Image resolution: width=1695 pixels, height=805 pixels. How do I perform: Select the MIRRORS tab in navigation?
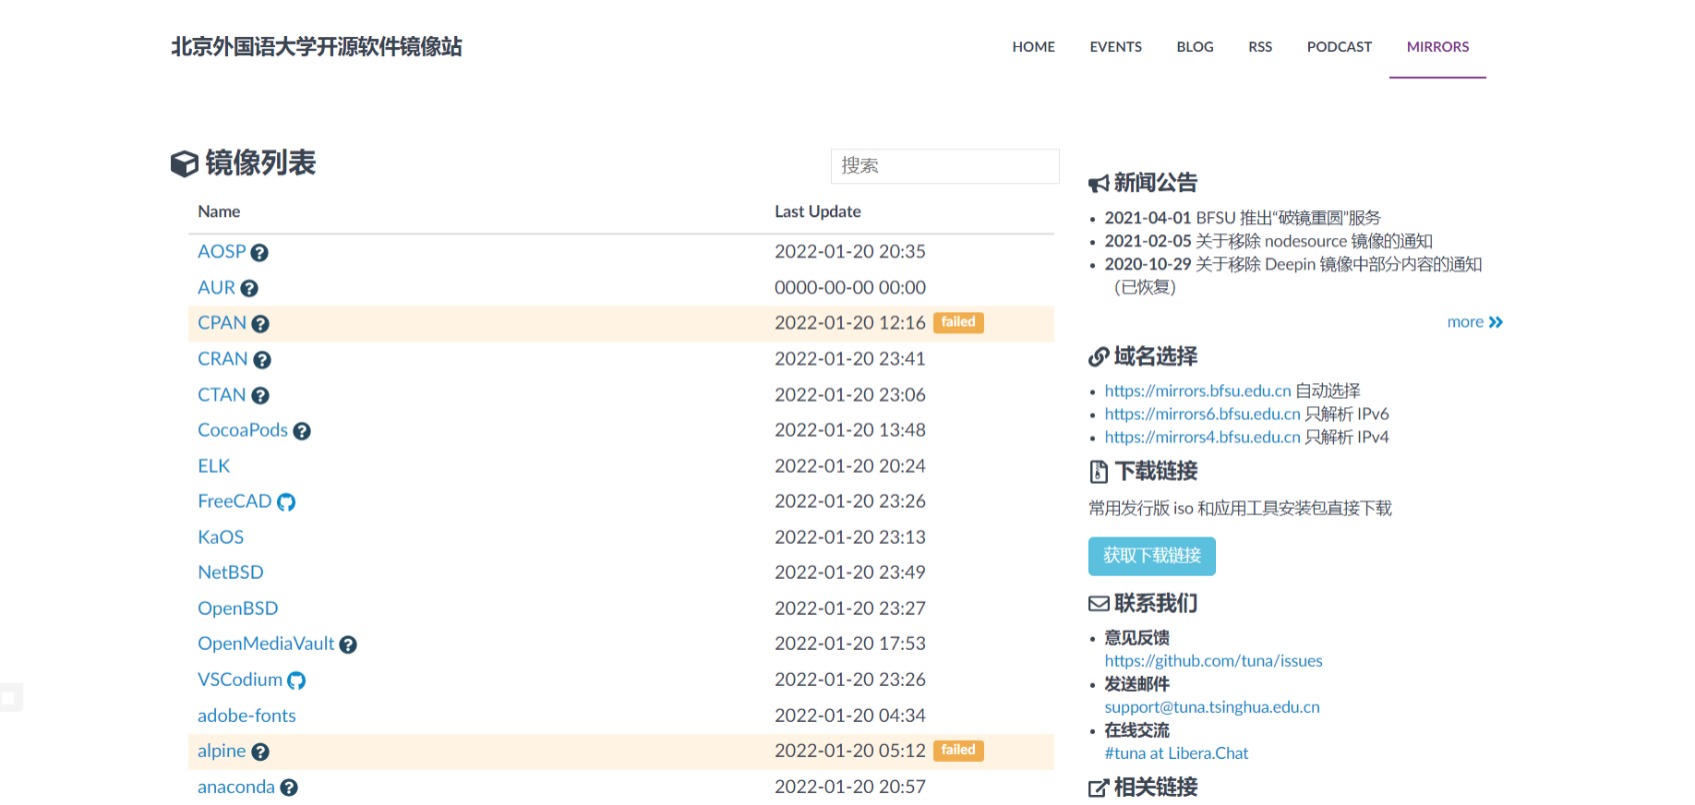tap(1437, 47)
